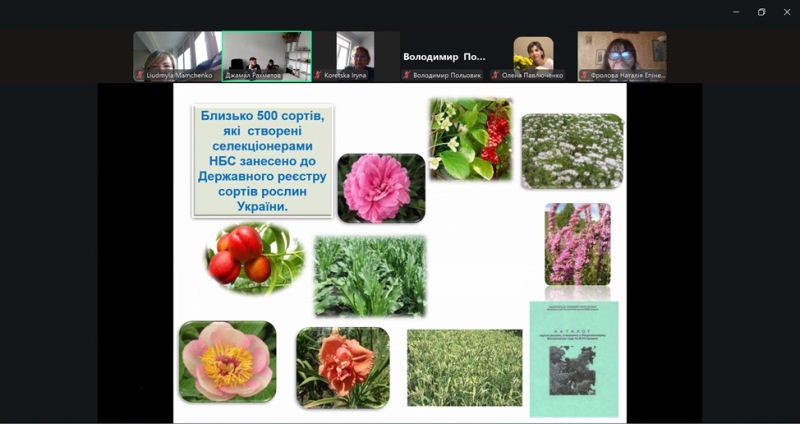
Task: Open the Володимир По... participant tile without video
Action: 443,56
